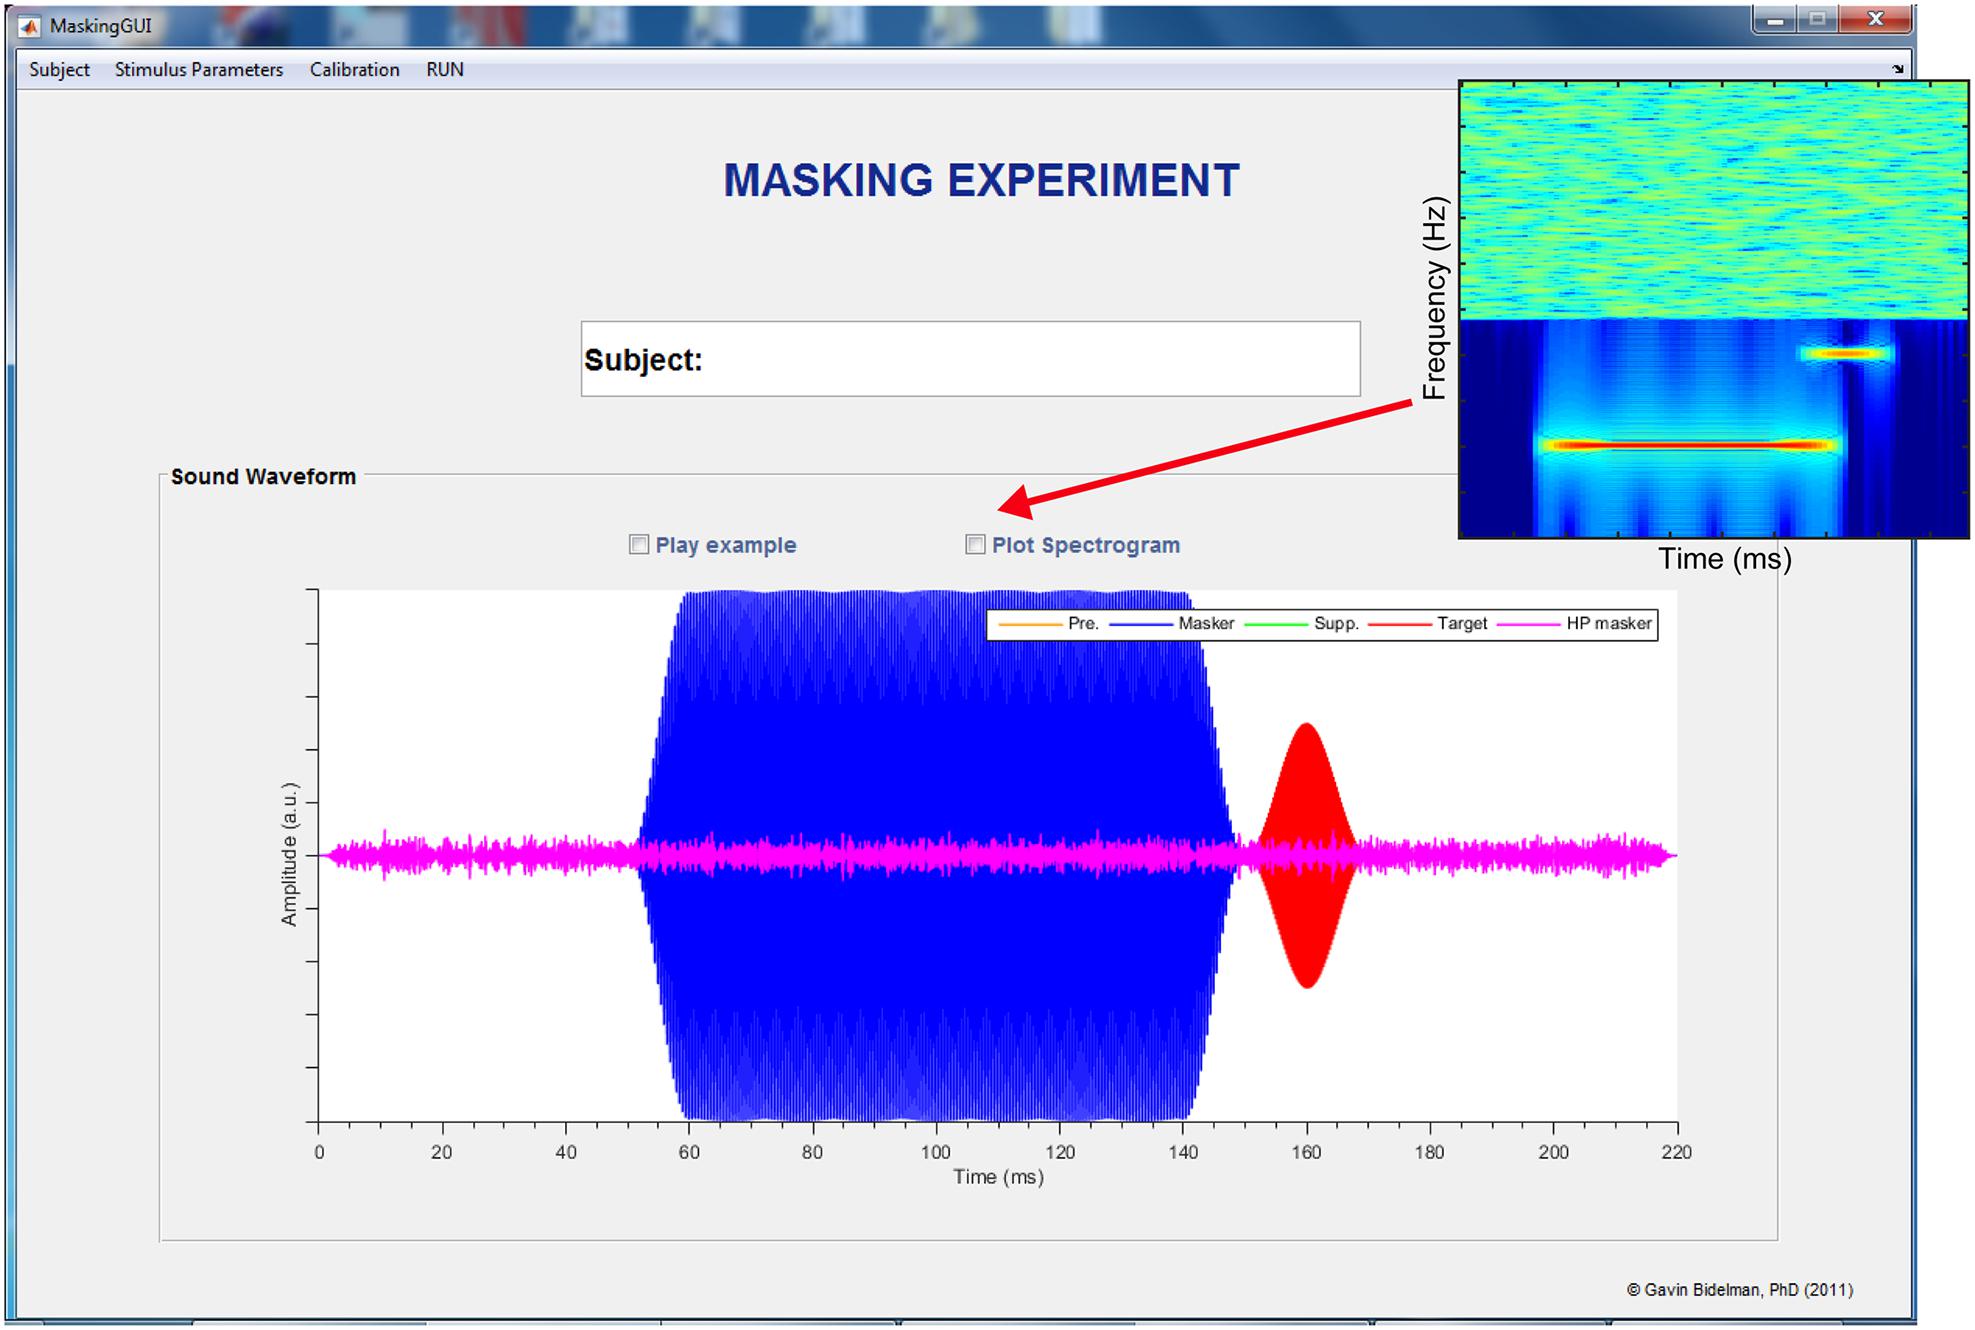Click the Amplitude (a.u.) axis label
Image resolution: width=1975 pixels, height=1330 pixels.
click(289, 855)
